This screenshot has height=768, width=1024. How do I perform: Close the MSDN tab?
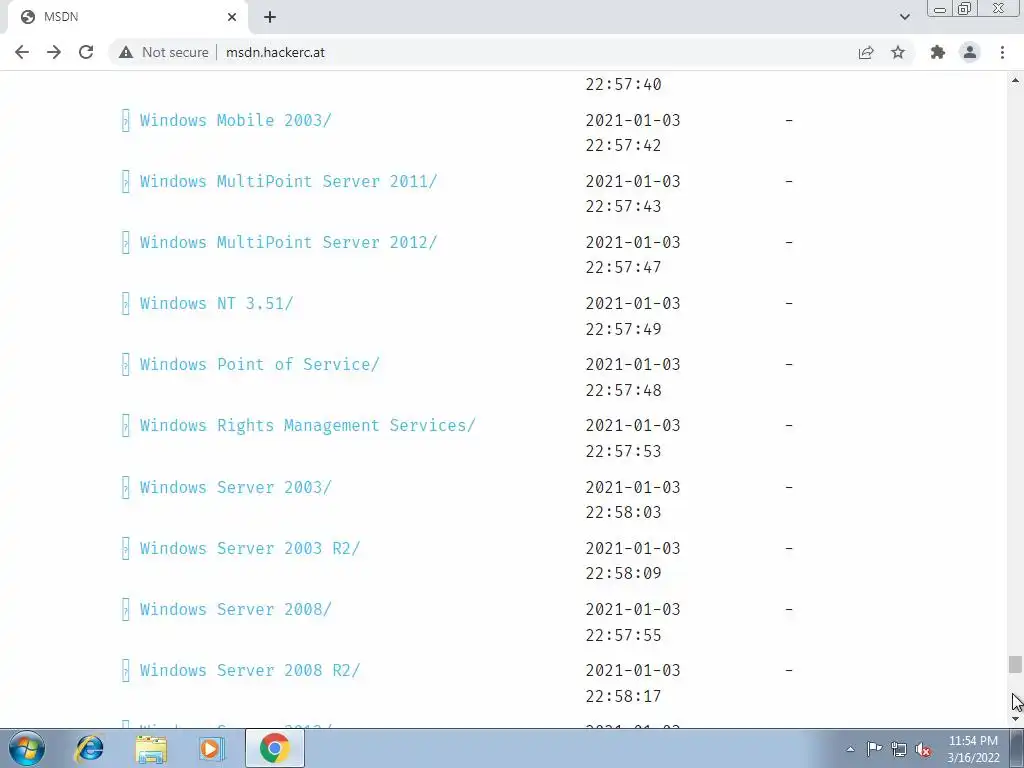232,17
